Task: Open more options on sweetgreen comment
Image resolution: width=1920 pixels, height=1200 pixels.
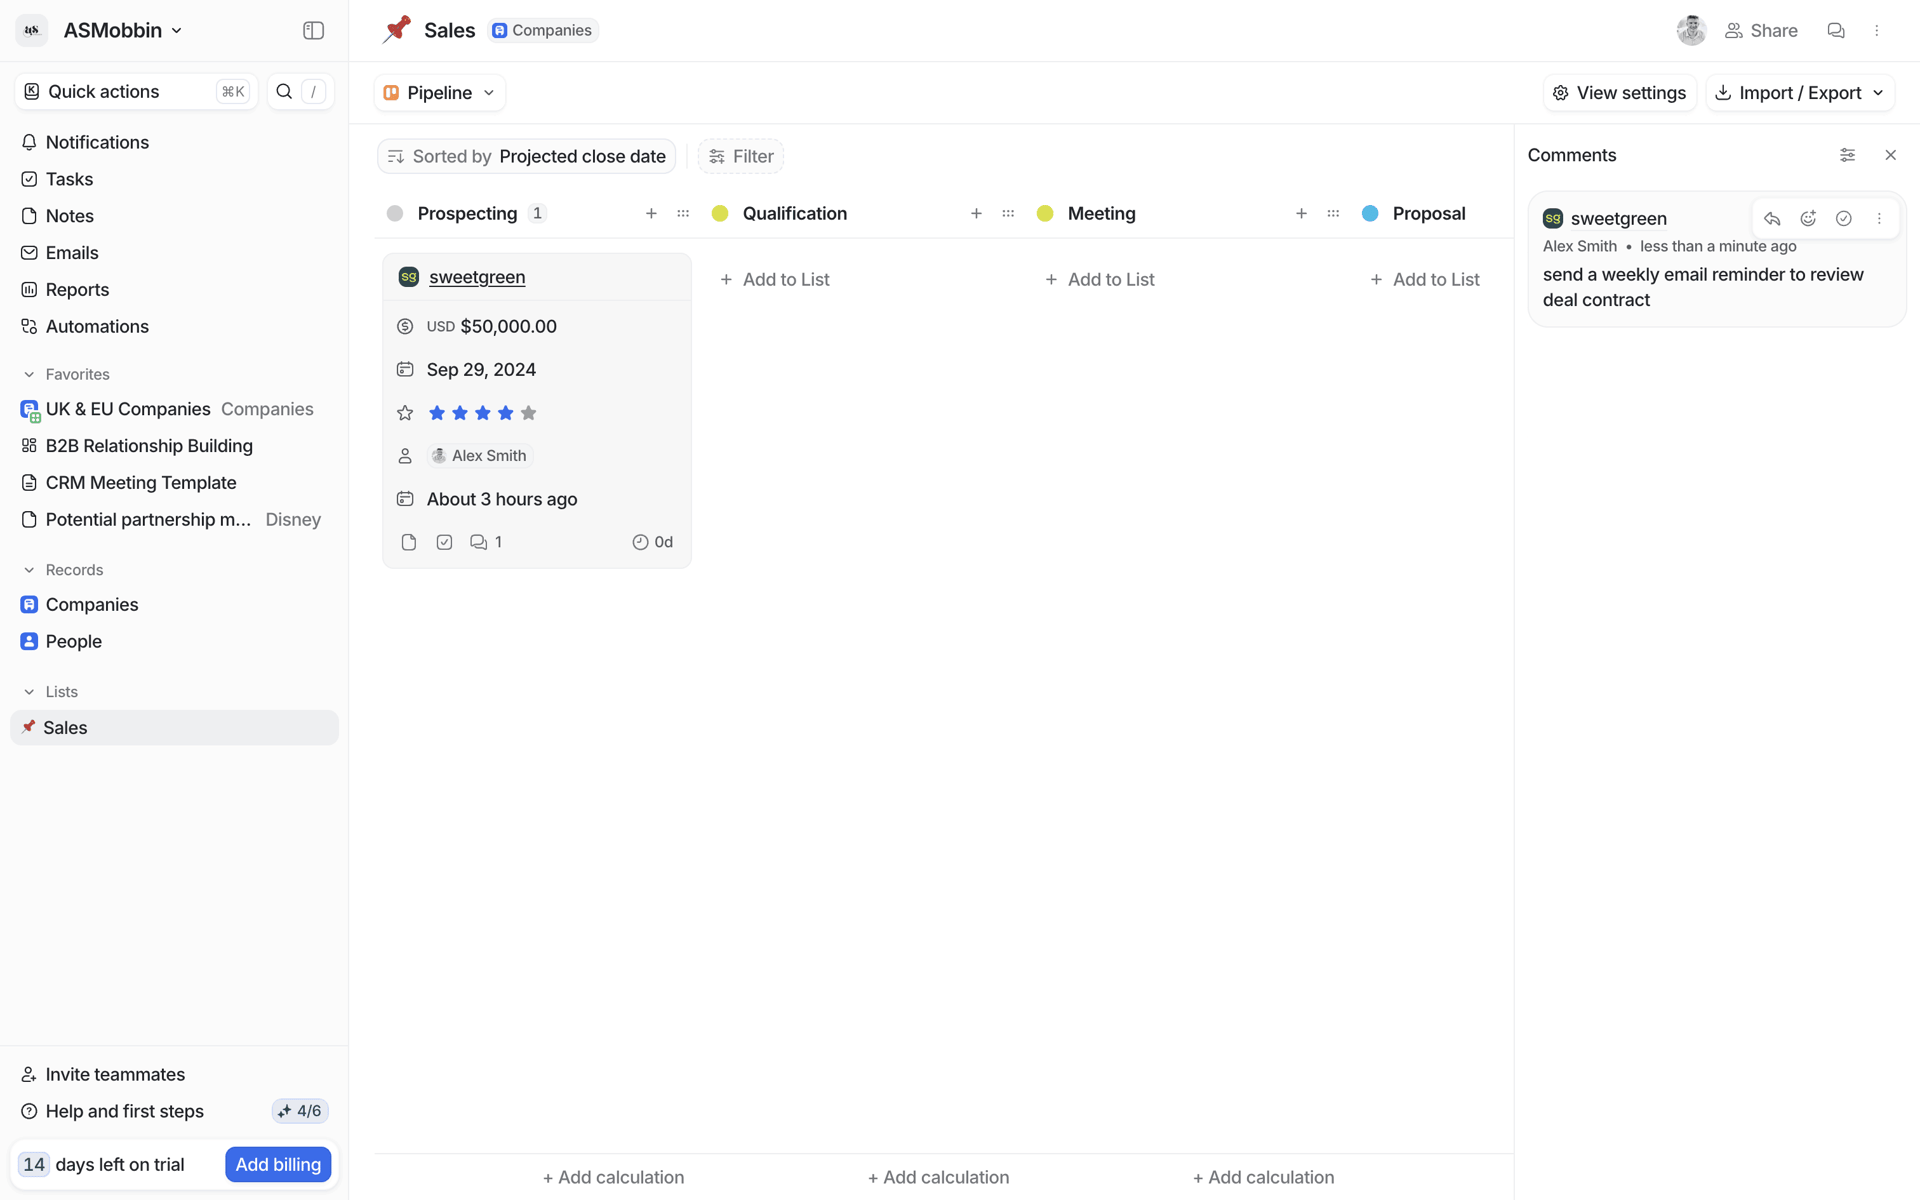Action: pos(1879,219)
